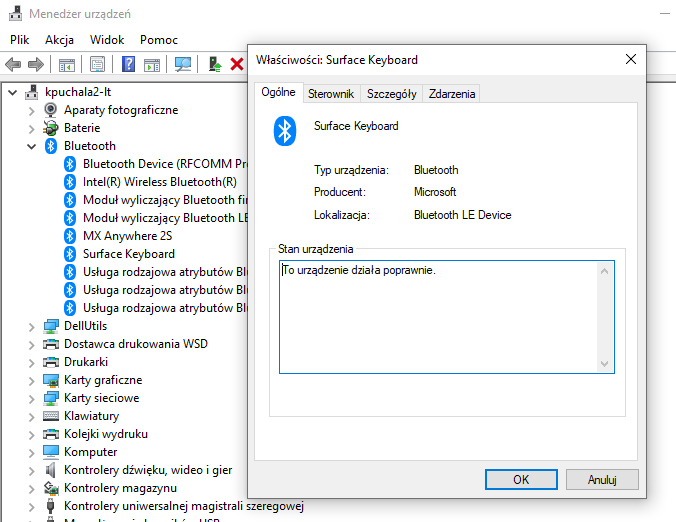The height and width of the screenshot is (522, 676).
Task: Select Moduł wyliczający Bluetooth LE entry
Action: pyautogui.click(x=165, y=218)
